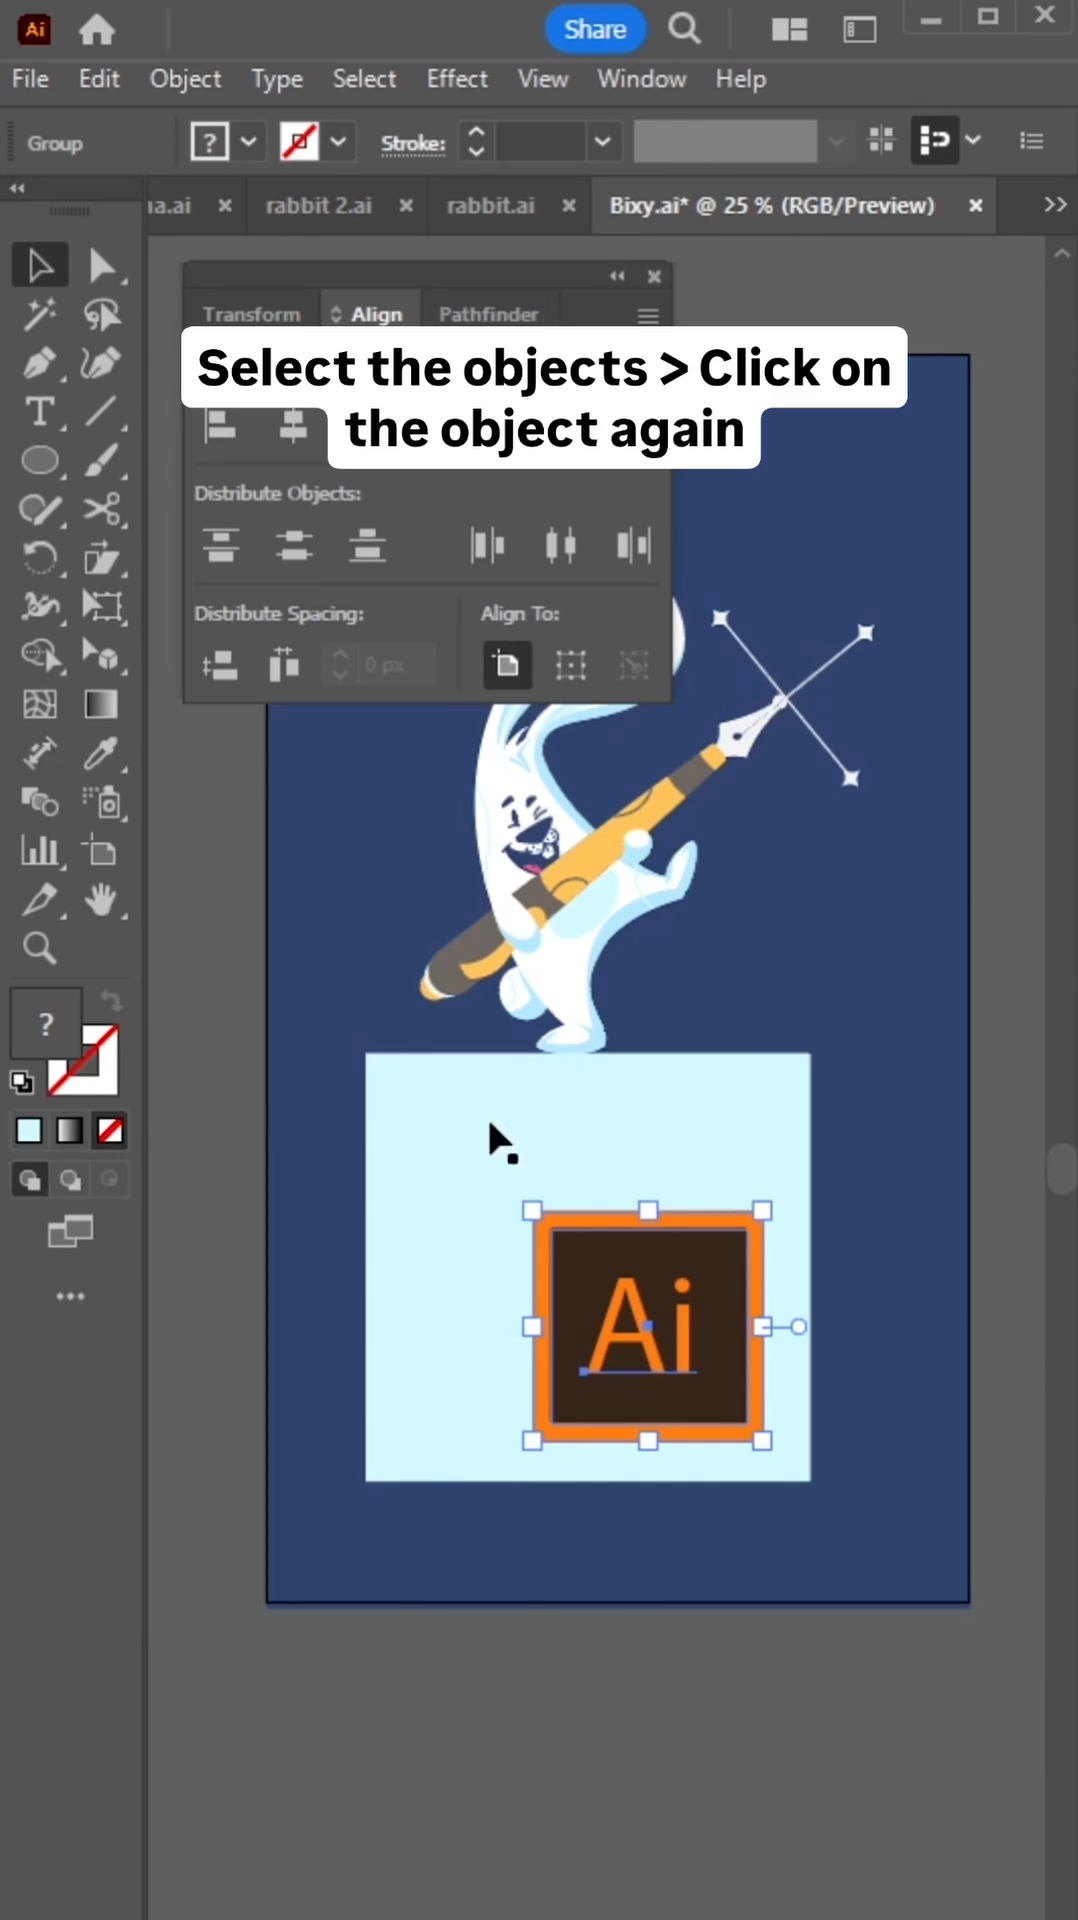Select the Type tool
The width and height of the screenshot is (1078, 1920).
coord(40,411)
